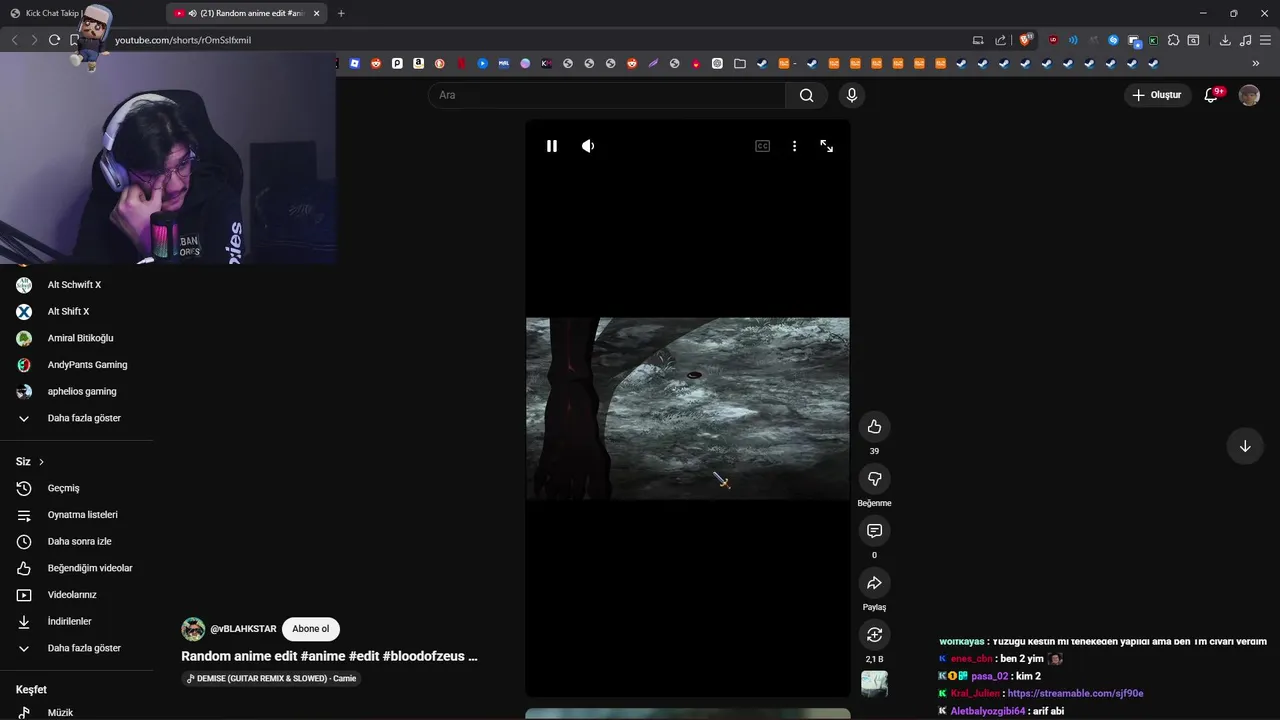This screenshot has height=720, width=1280.
Task: Focus the Ara search field
Action: tap(607, 95)
